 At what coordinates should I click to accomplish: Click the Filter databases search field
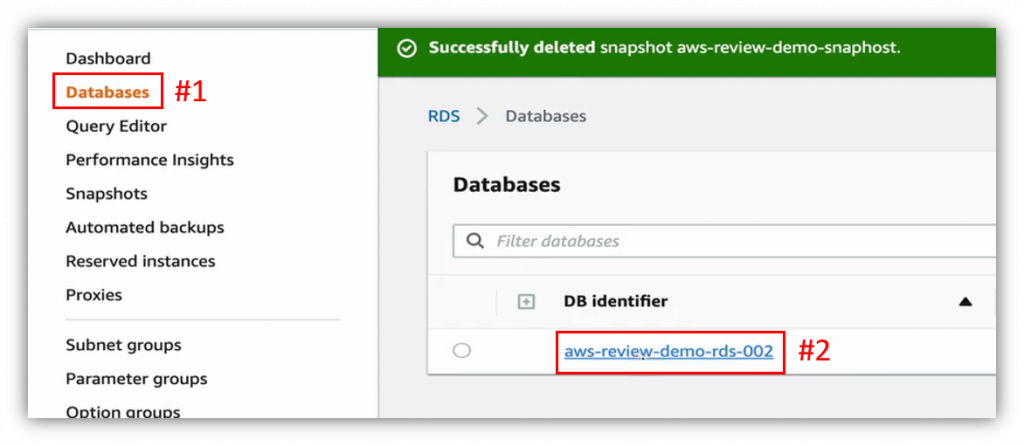(x=724, y=241)
